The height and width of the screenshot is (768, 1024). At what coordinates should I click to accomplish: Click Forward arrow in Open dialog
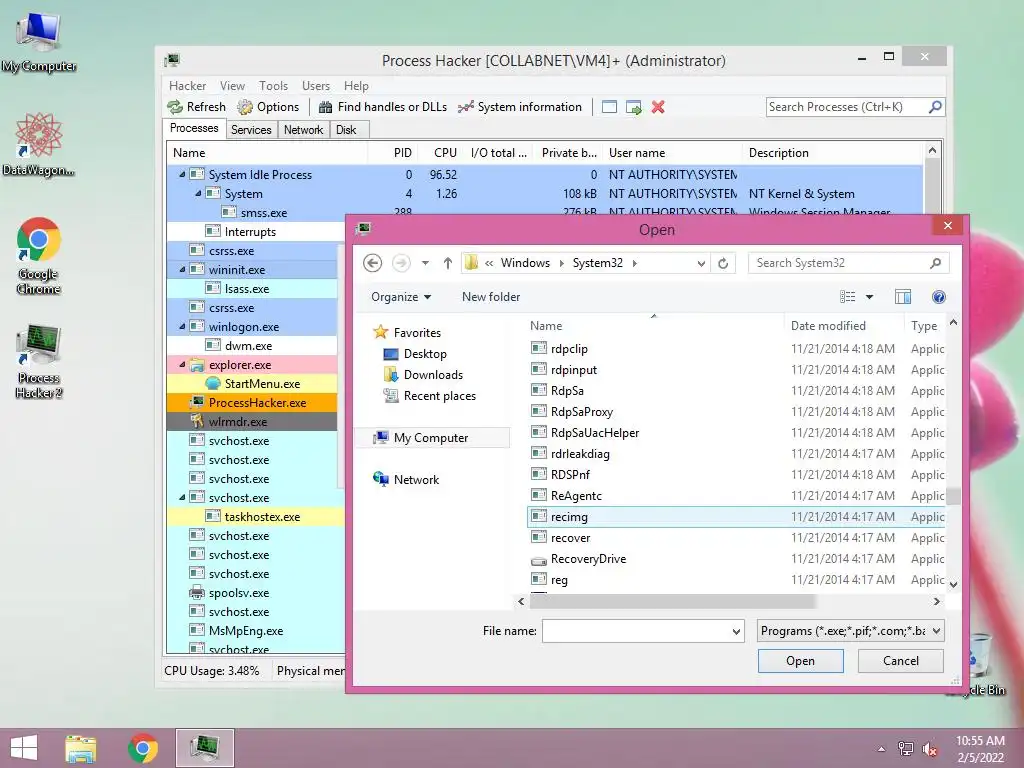[401, 263]
